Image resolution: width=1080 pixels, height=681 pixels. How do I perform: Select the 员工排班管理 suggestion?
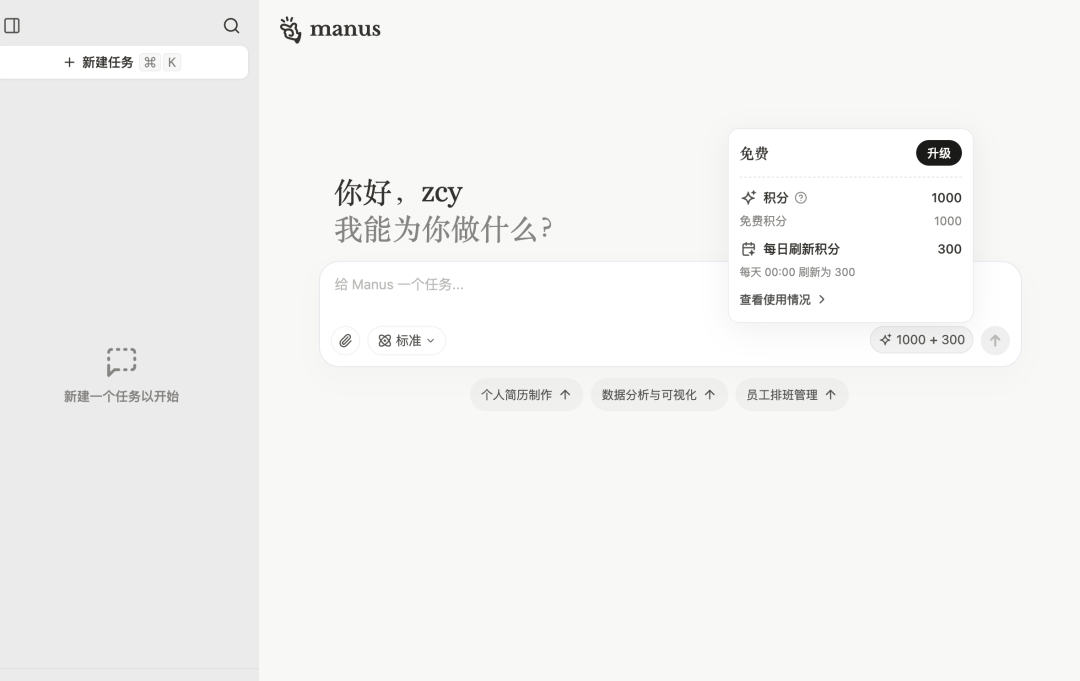pyautogui.click(x=791, y=395)
